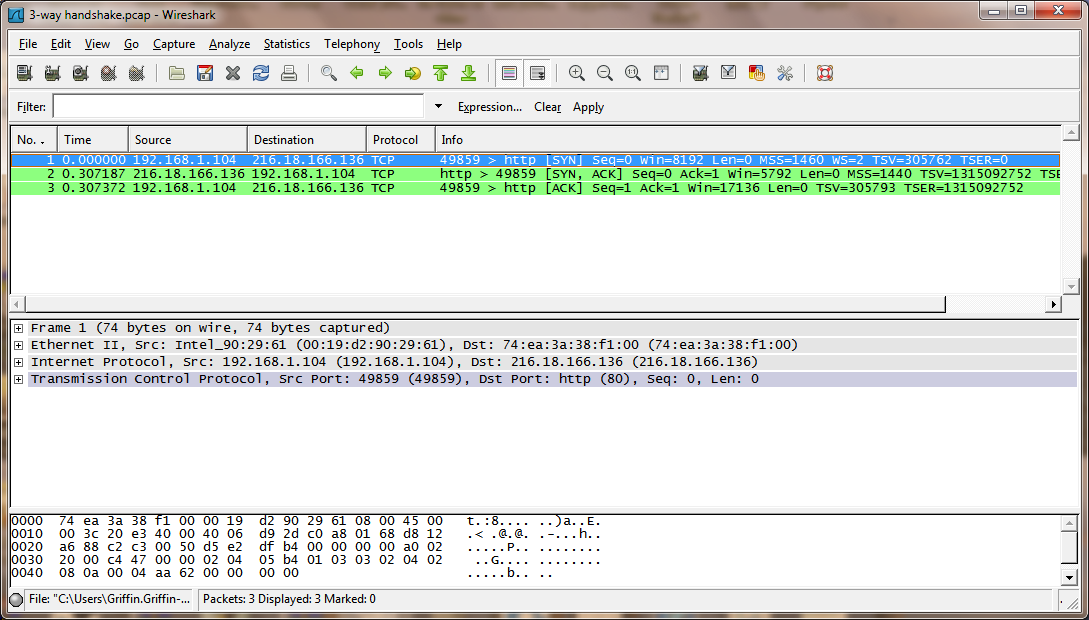
Task: Select packet 1 with SYN flag
Action: tap(535, 160)
